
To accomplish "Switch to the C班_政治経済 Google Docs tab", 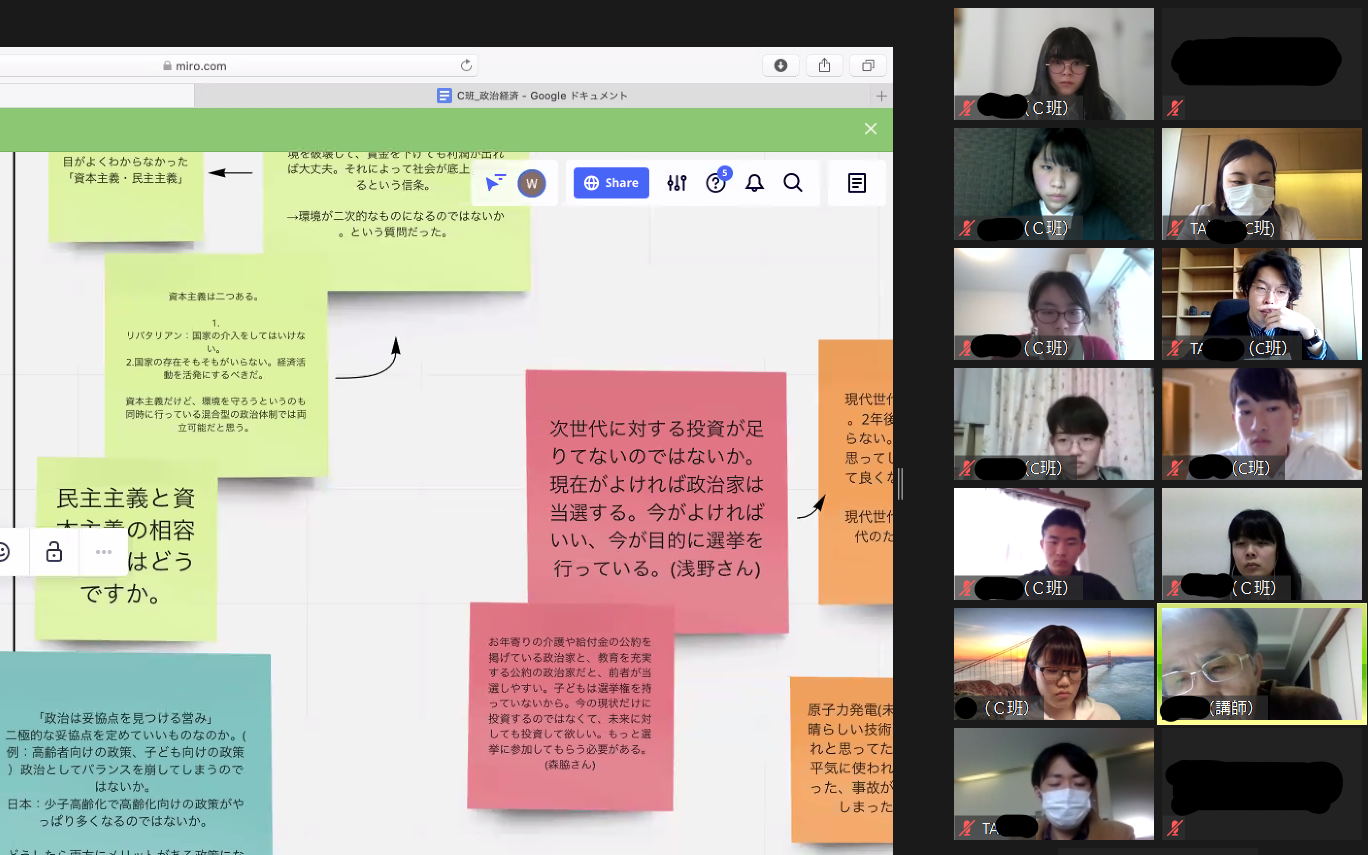I will pos(532,96).
